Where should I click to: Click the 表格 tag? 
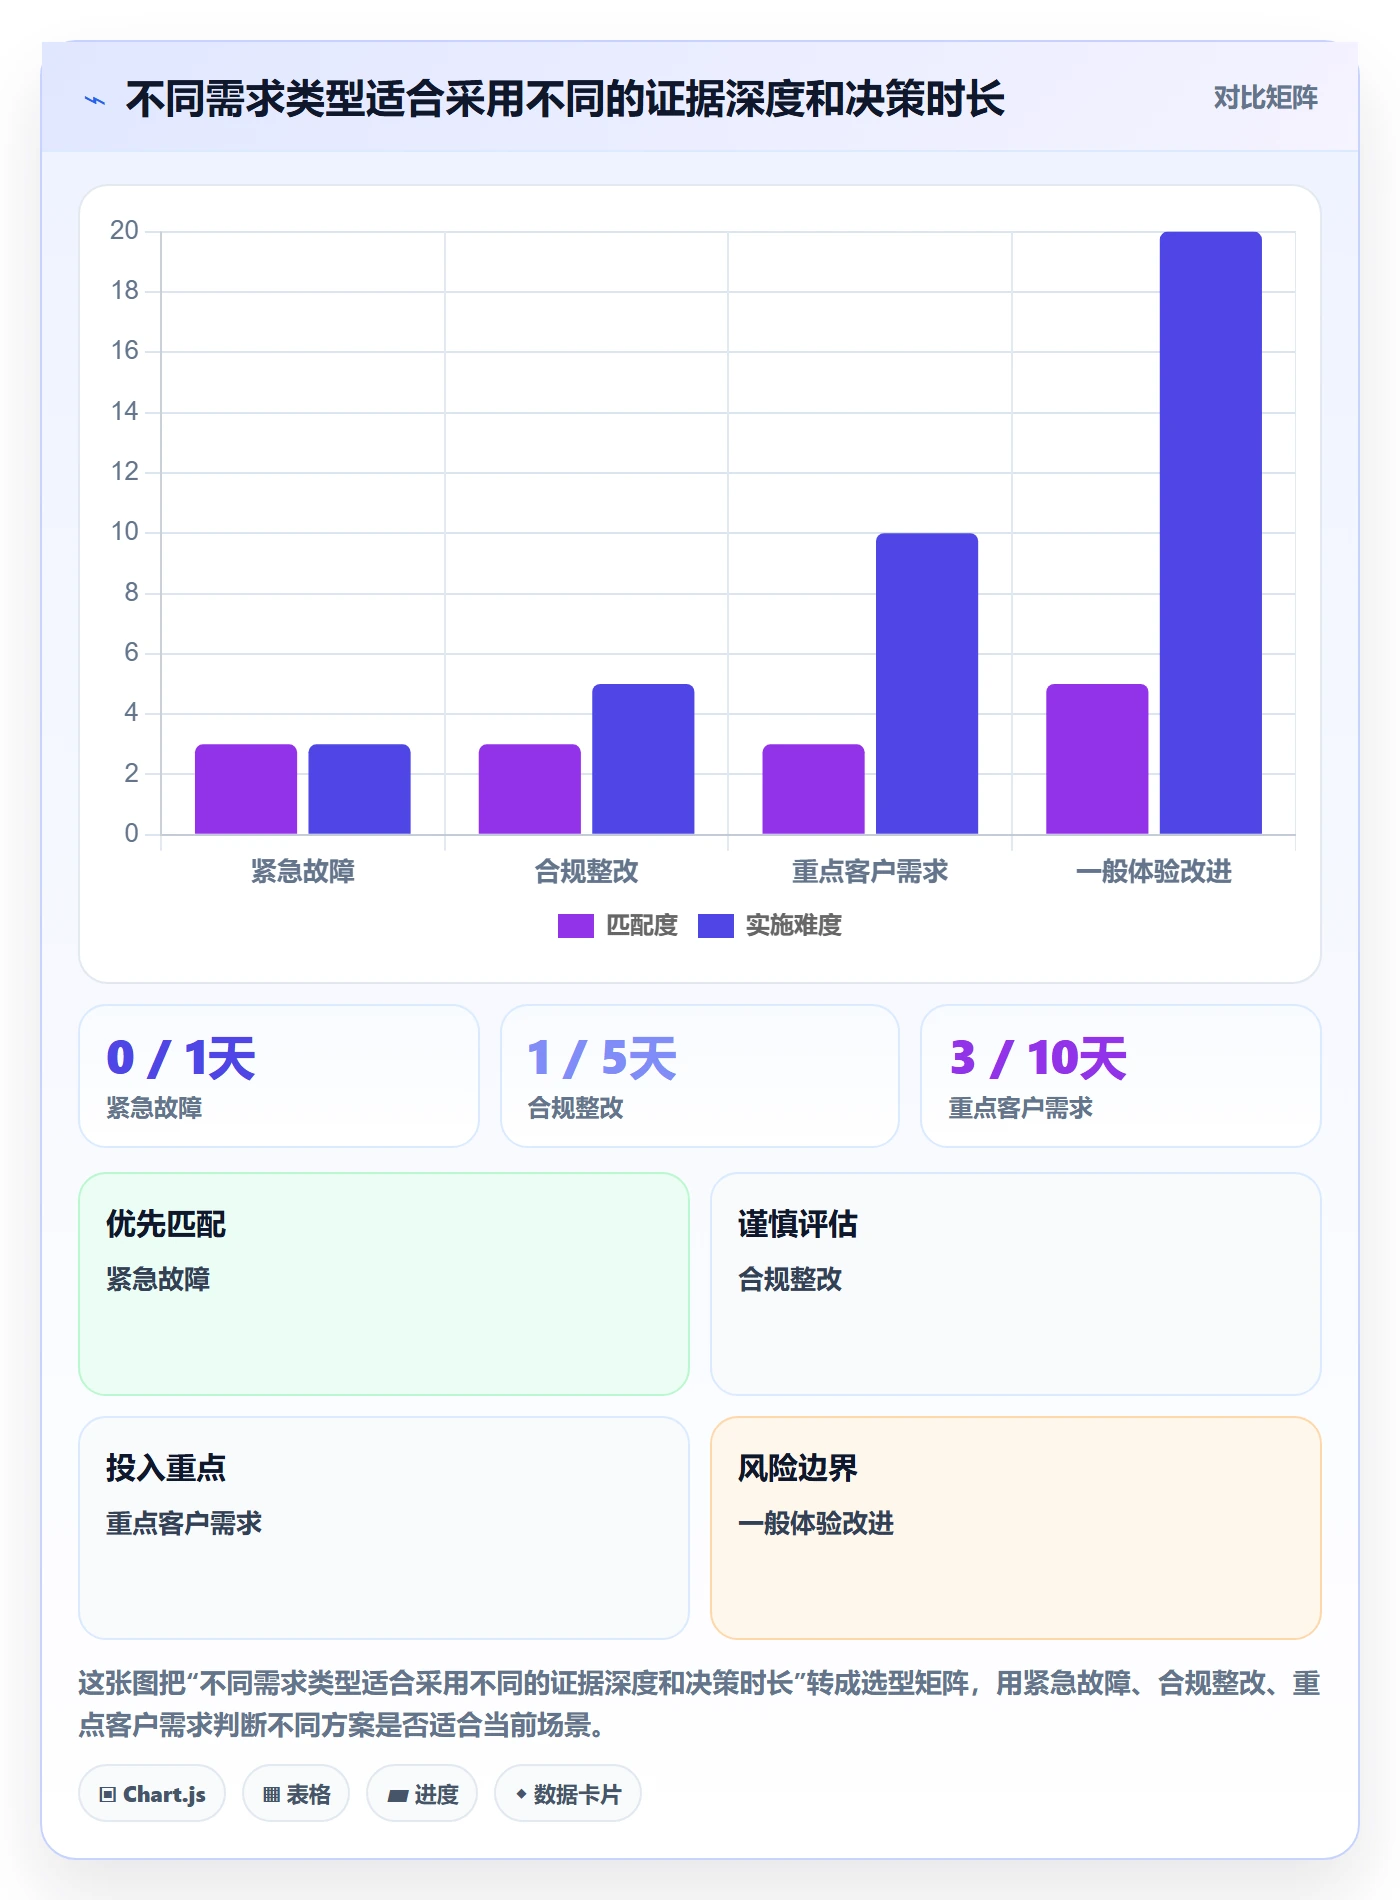tap(296, 1794)
